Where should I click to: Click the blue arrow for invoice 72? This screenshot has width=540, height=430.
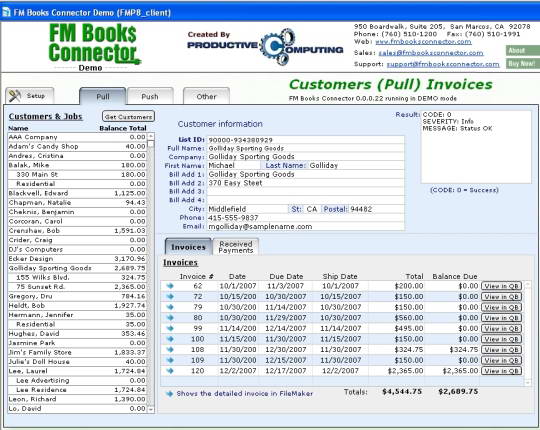(170, 296)
